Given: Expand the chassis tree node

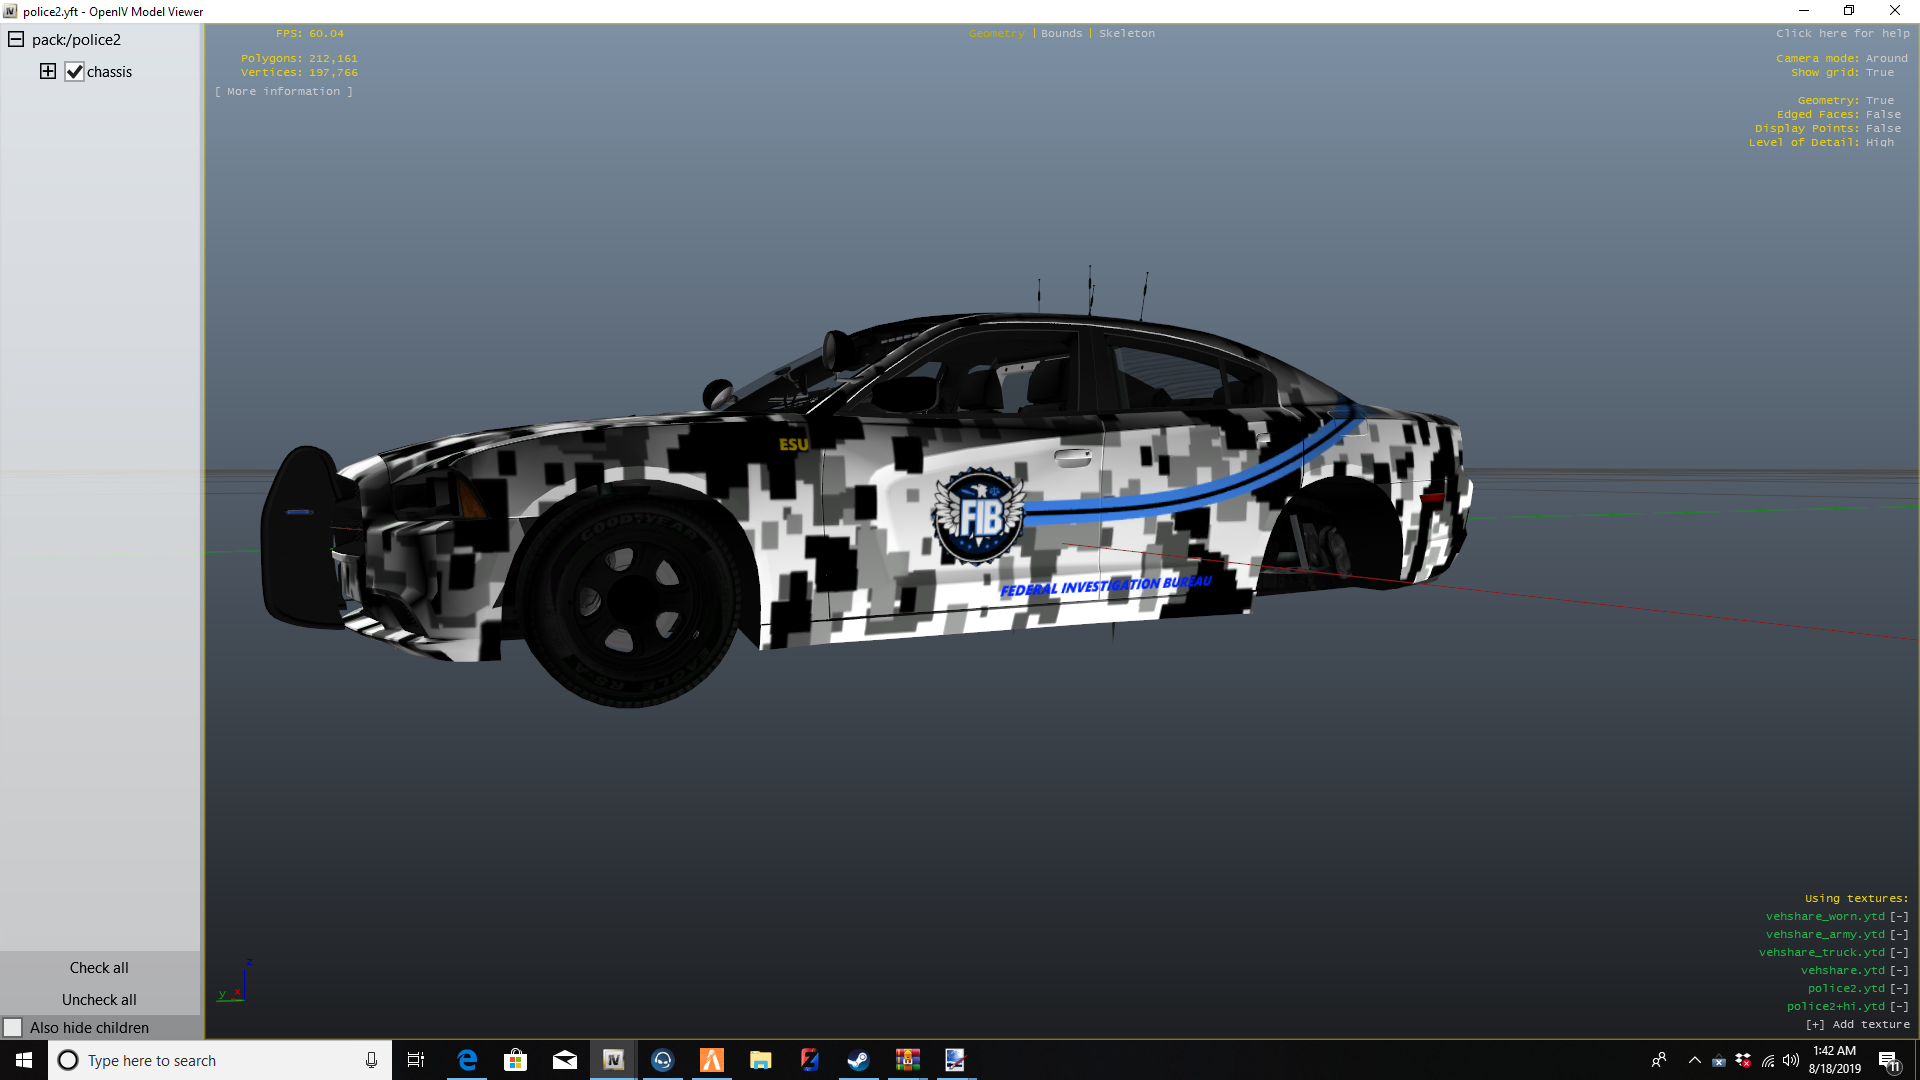Looking at the screenshot, I should (x=48, y=71).
